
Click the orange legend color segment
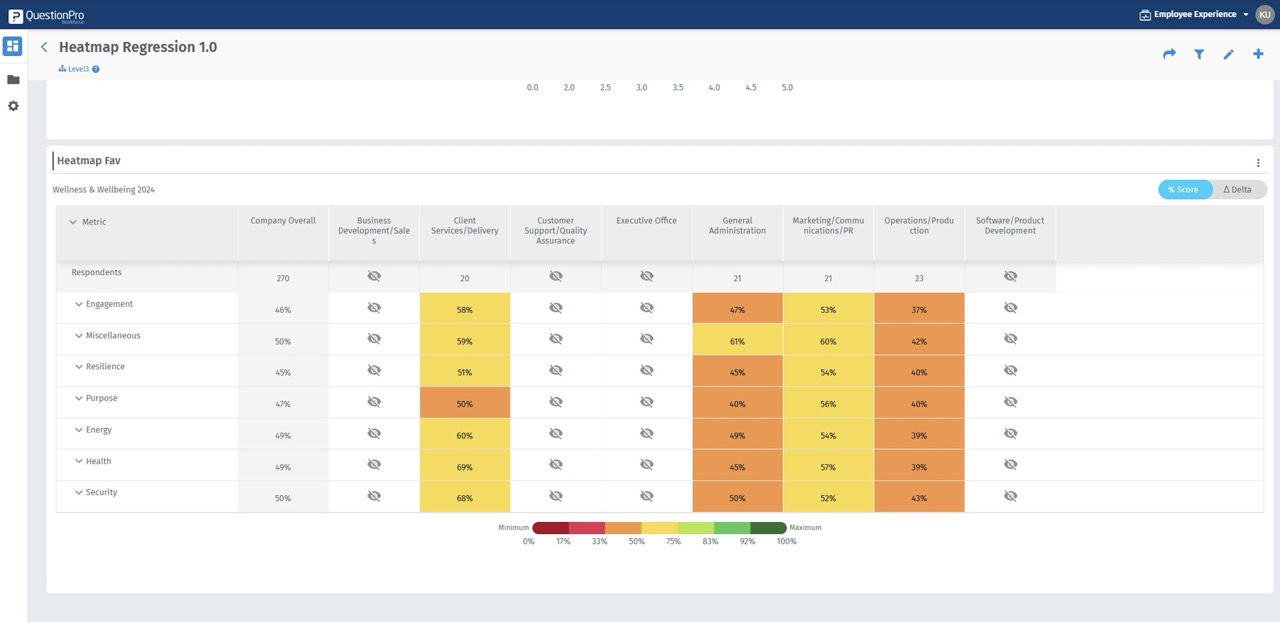click(623, 527)
